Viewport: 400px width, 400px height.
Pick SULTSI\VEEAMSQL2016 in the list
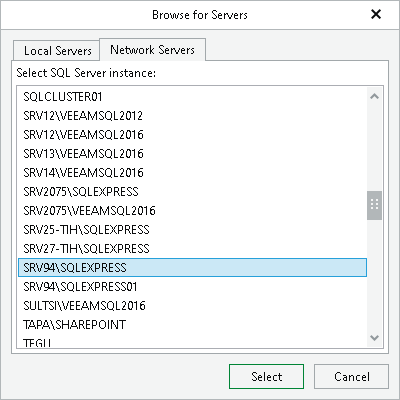(x=192, y=306)
